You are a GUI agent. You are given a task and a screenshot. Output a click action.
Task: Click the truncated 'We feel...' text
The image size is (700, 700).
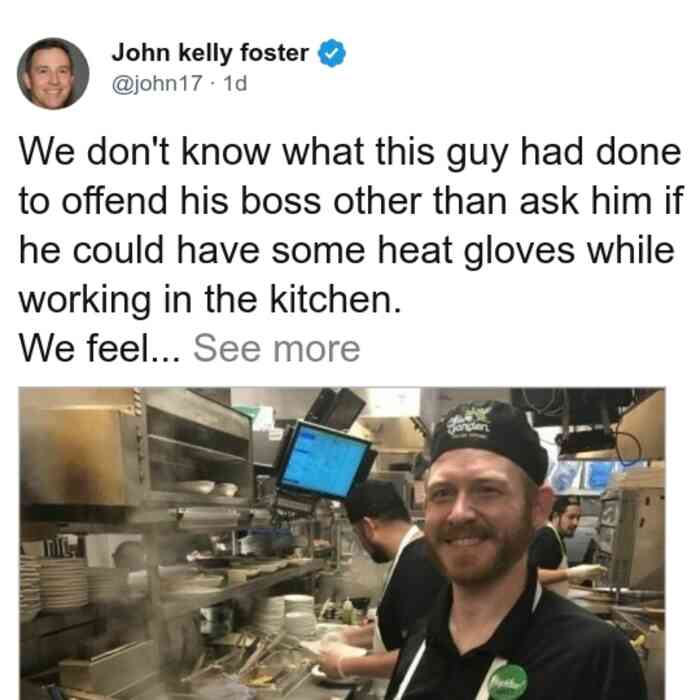click(x=100, y=348)
